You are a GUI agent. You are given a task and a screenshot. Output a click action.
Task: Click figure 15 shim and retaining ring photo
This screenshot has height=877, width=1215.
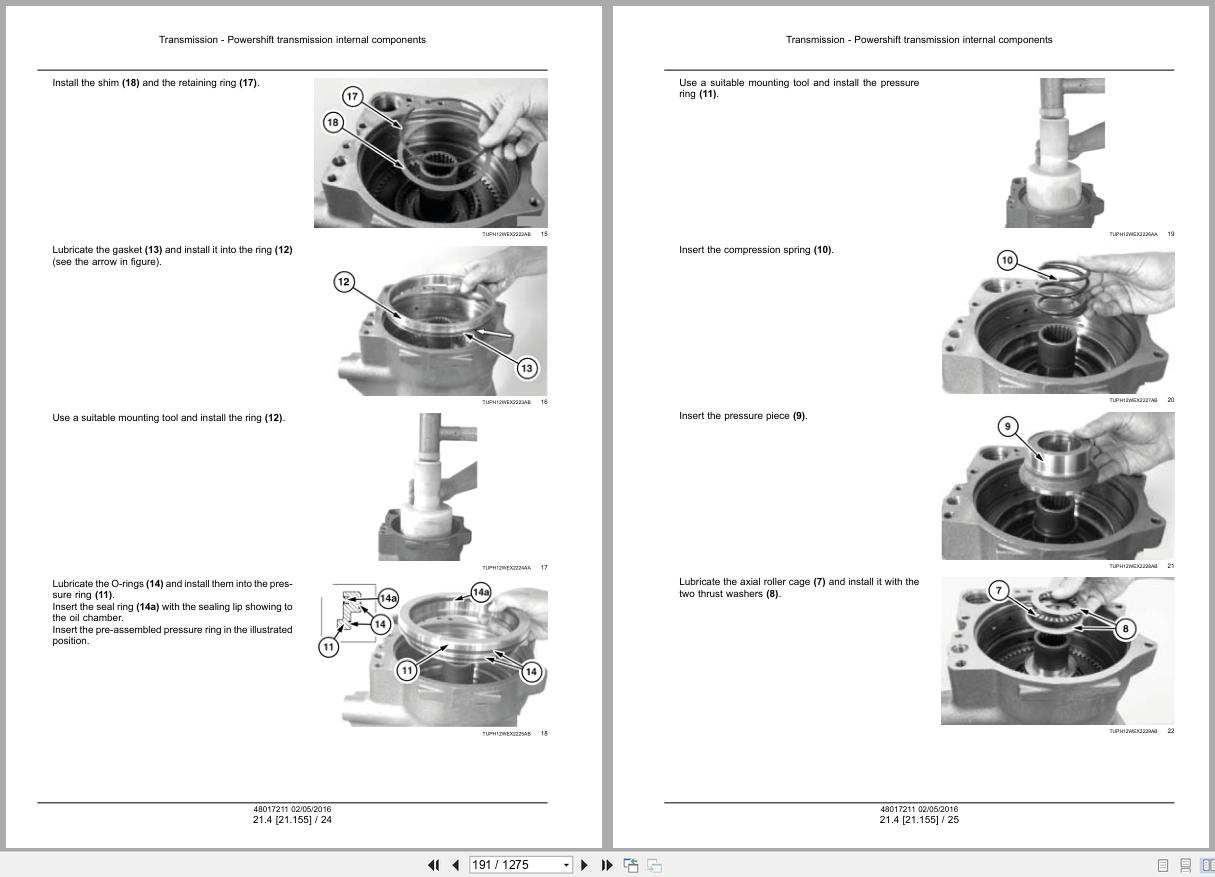(431, 153)
